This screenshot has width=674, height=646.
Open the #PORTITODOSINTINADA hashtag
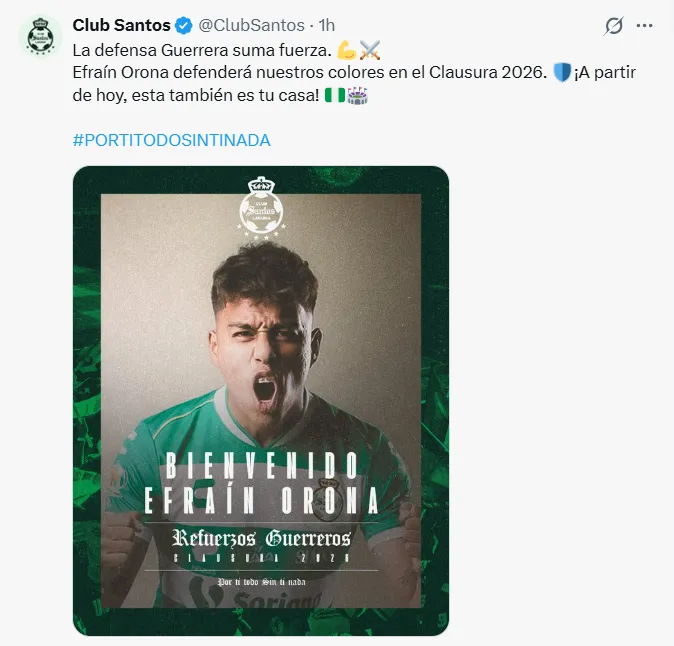(172, 140)
